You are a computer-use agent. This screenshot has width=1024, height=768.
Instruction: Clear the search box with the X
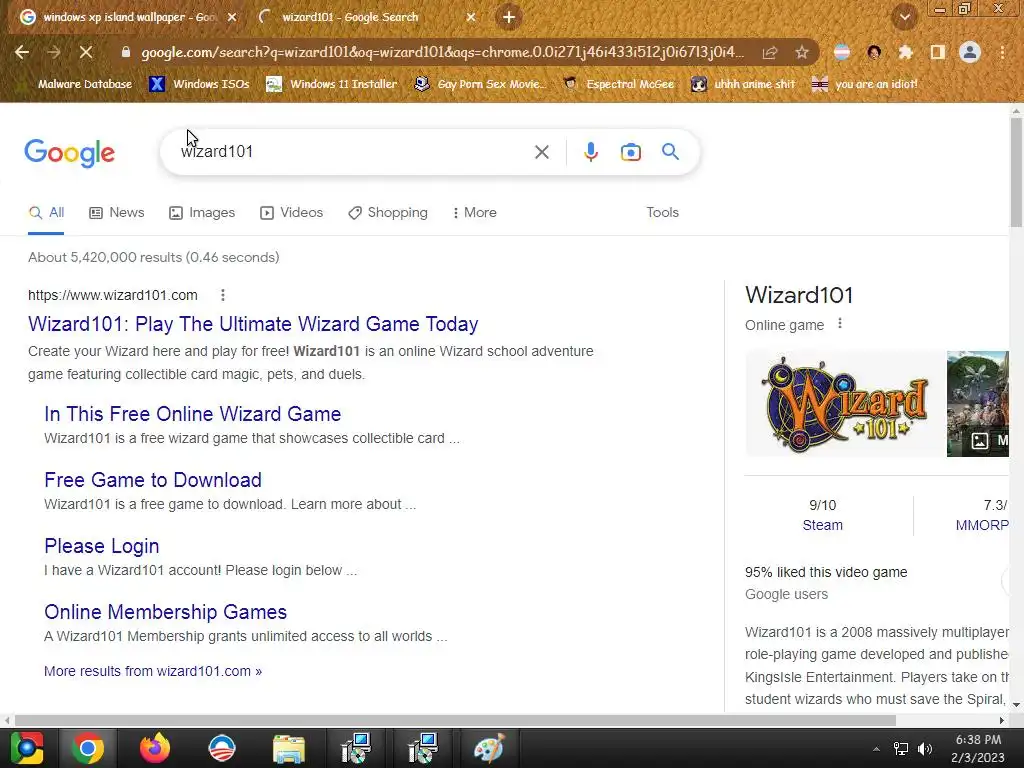point(541,152)
